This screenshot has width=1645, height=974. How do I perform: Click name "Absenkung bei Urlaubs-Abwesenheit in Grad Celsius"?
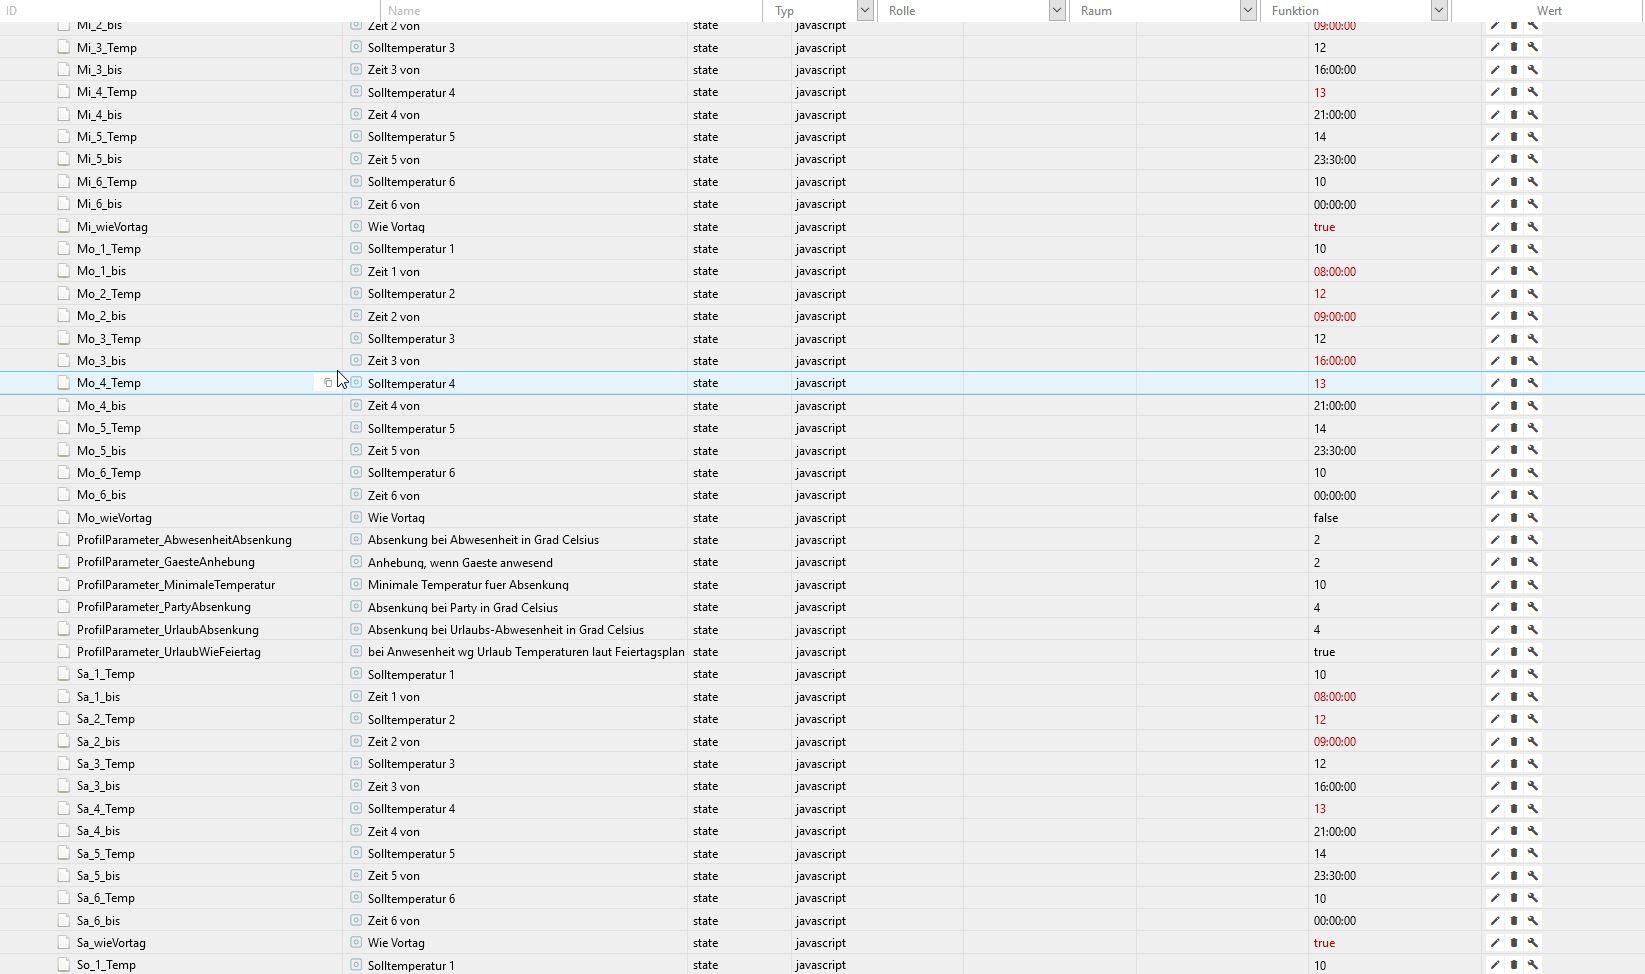[x=506, y=630]
